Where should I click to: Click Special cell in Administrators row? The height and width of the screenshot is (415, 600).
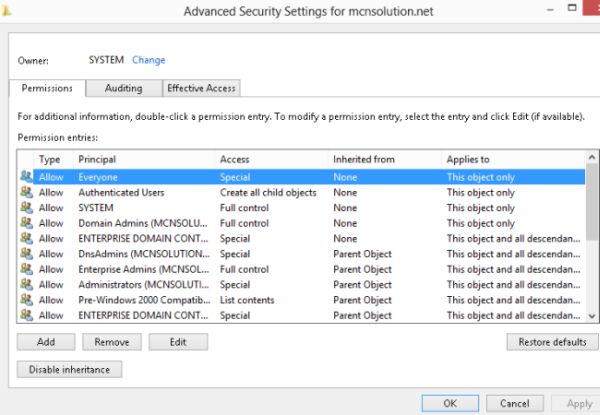[235, 285]
